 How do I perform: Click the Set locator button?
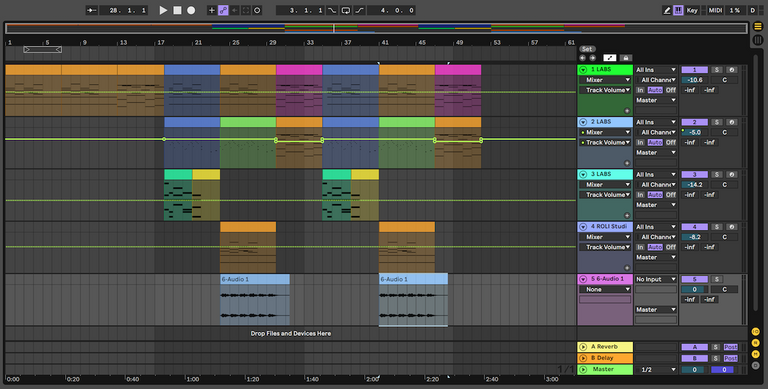[587, 49]
